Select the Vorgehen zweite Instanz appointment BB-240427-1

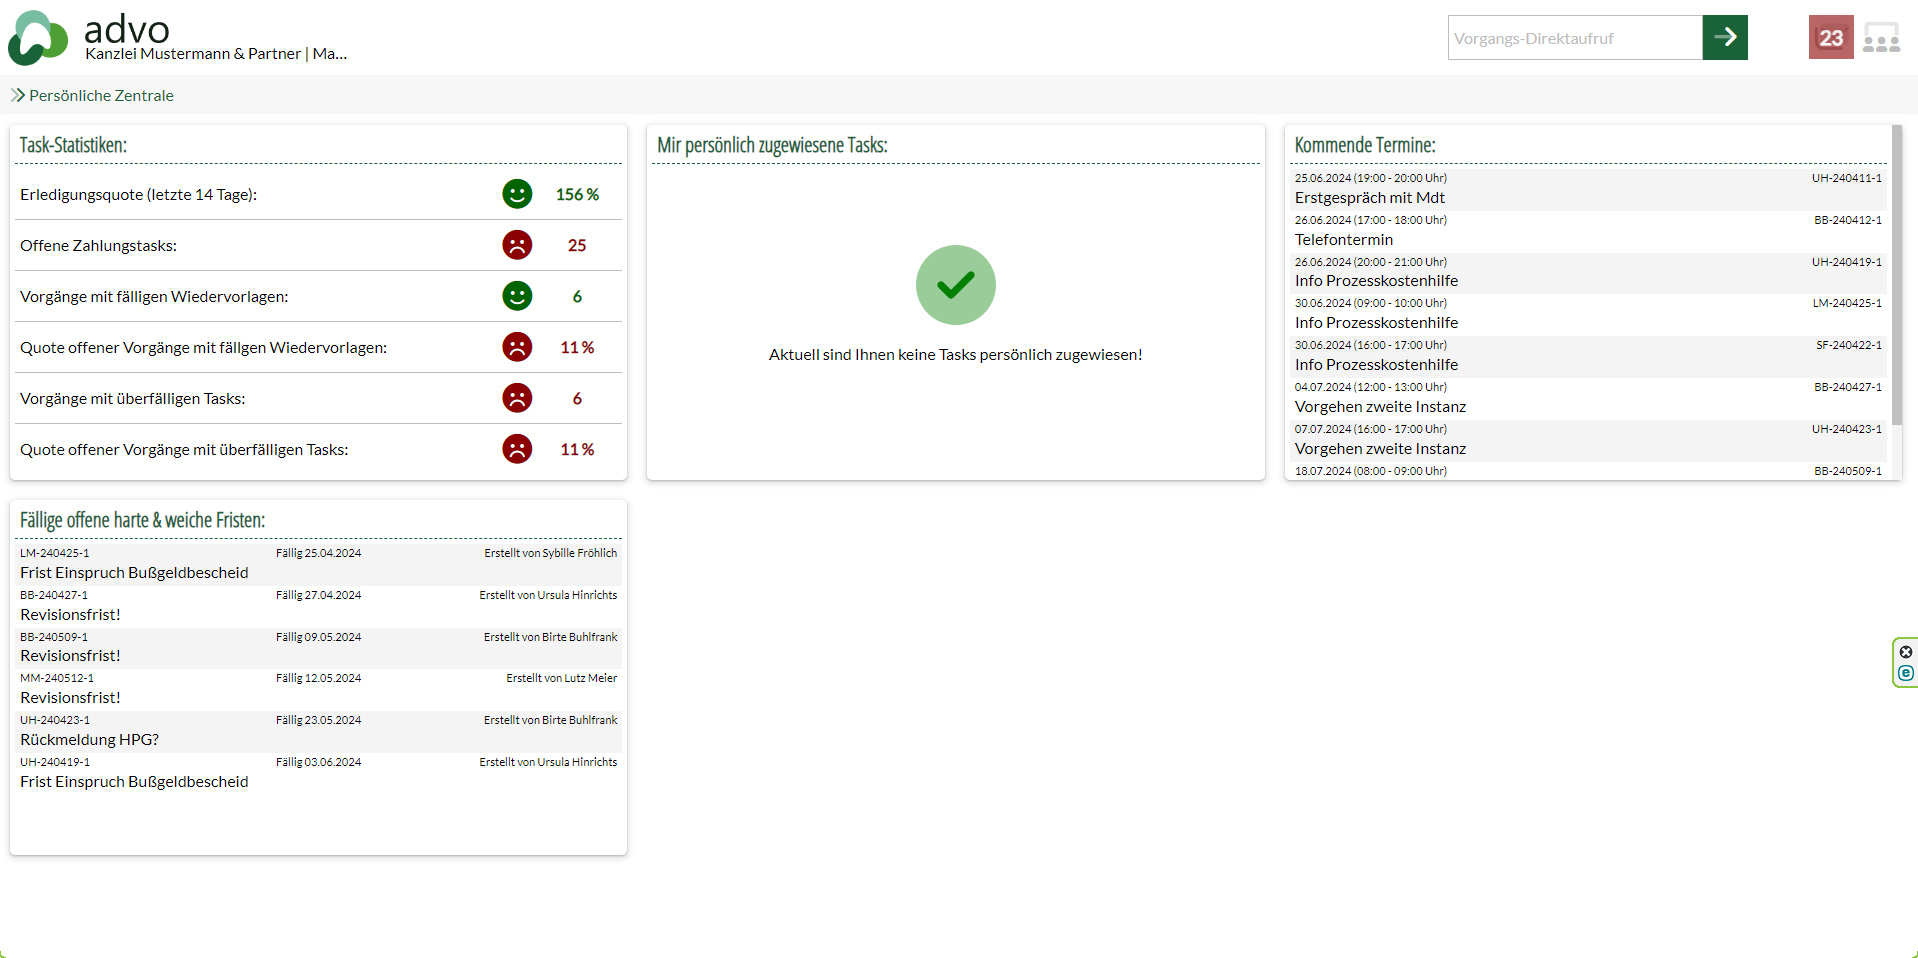(x=1380, y=407)
